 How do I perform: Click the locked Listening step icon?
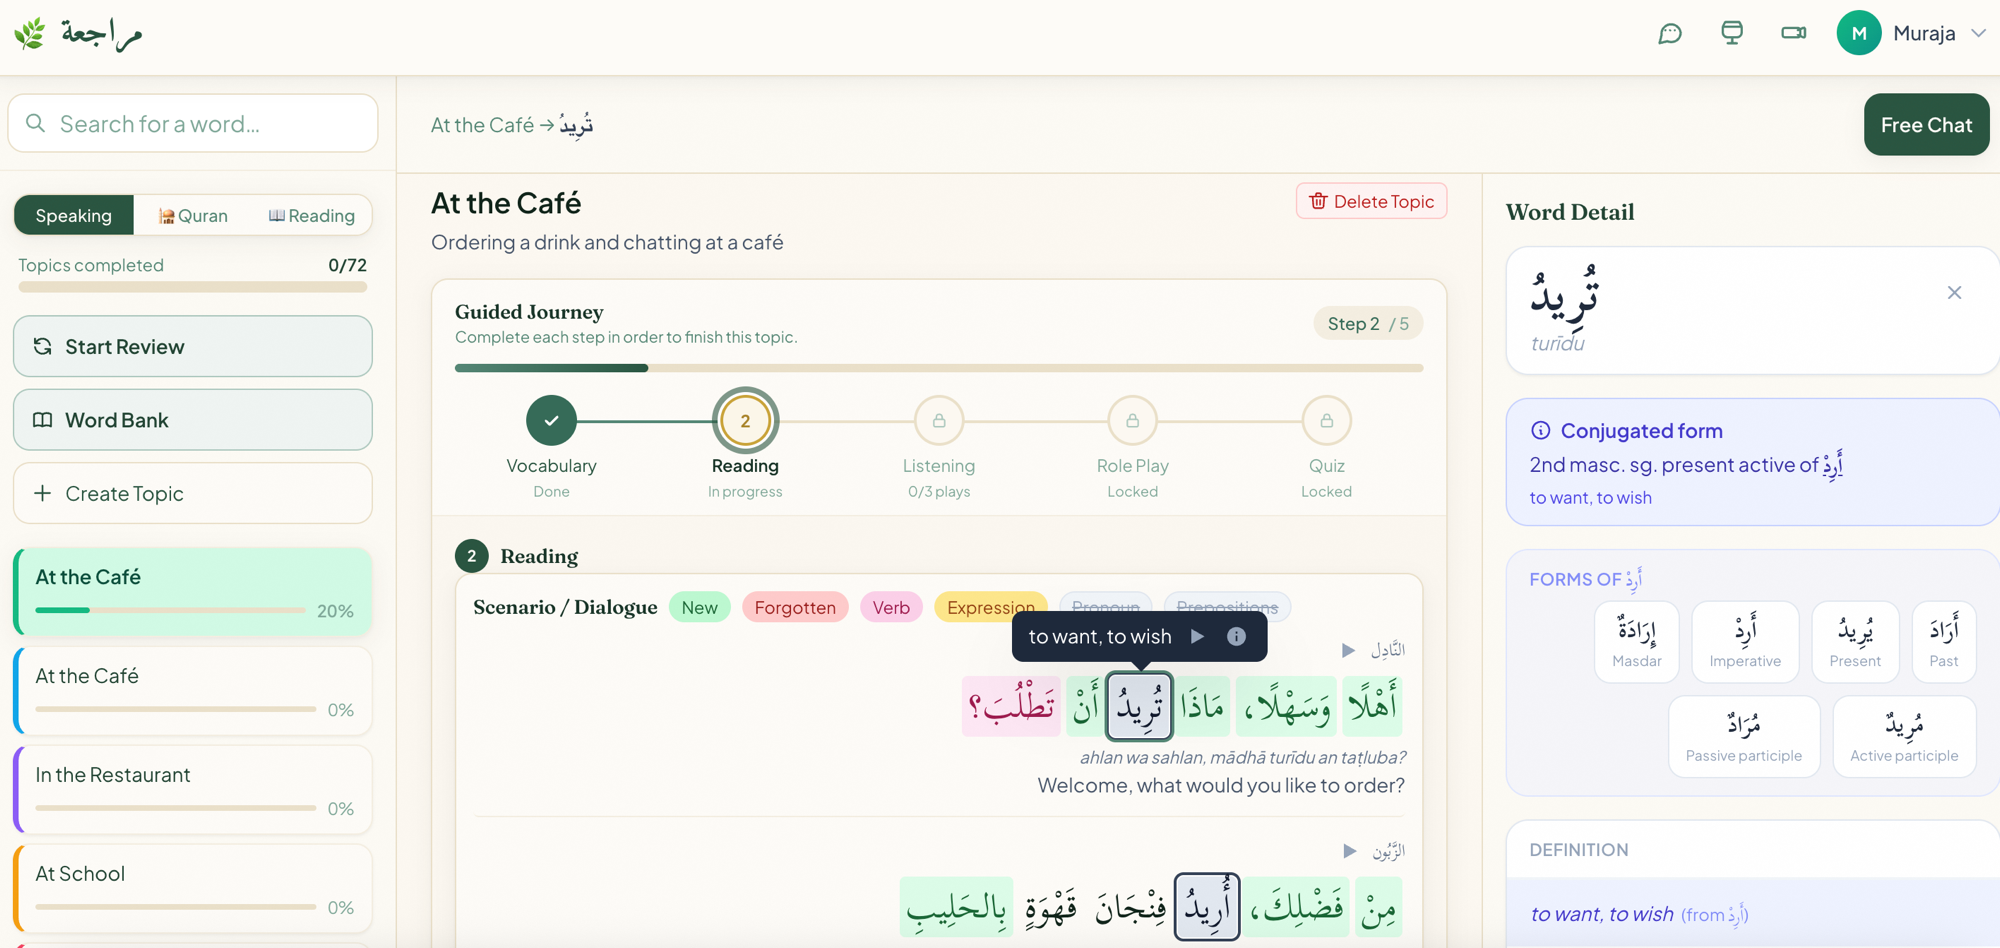pyautogui.click(x=939, y=421)
